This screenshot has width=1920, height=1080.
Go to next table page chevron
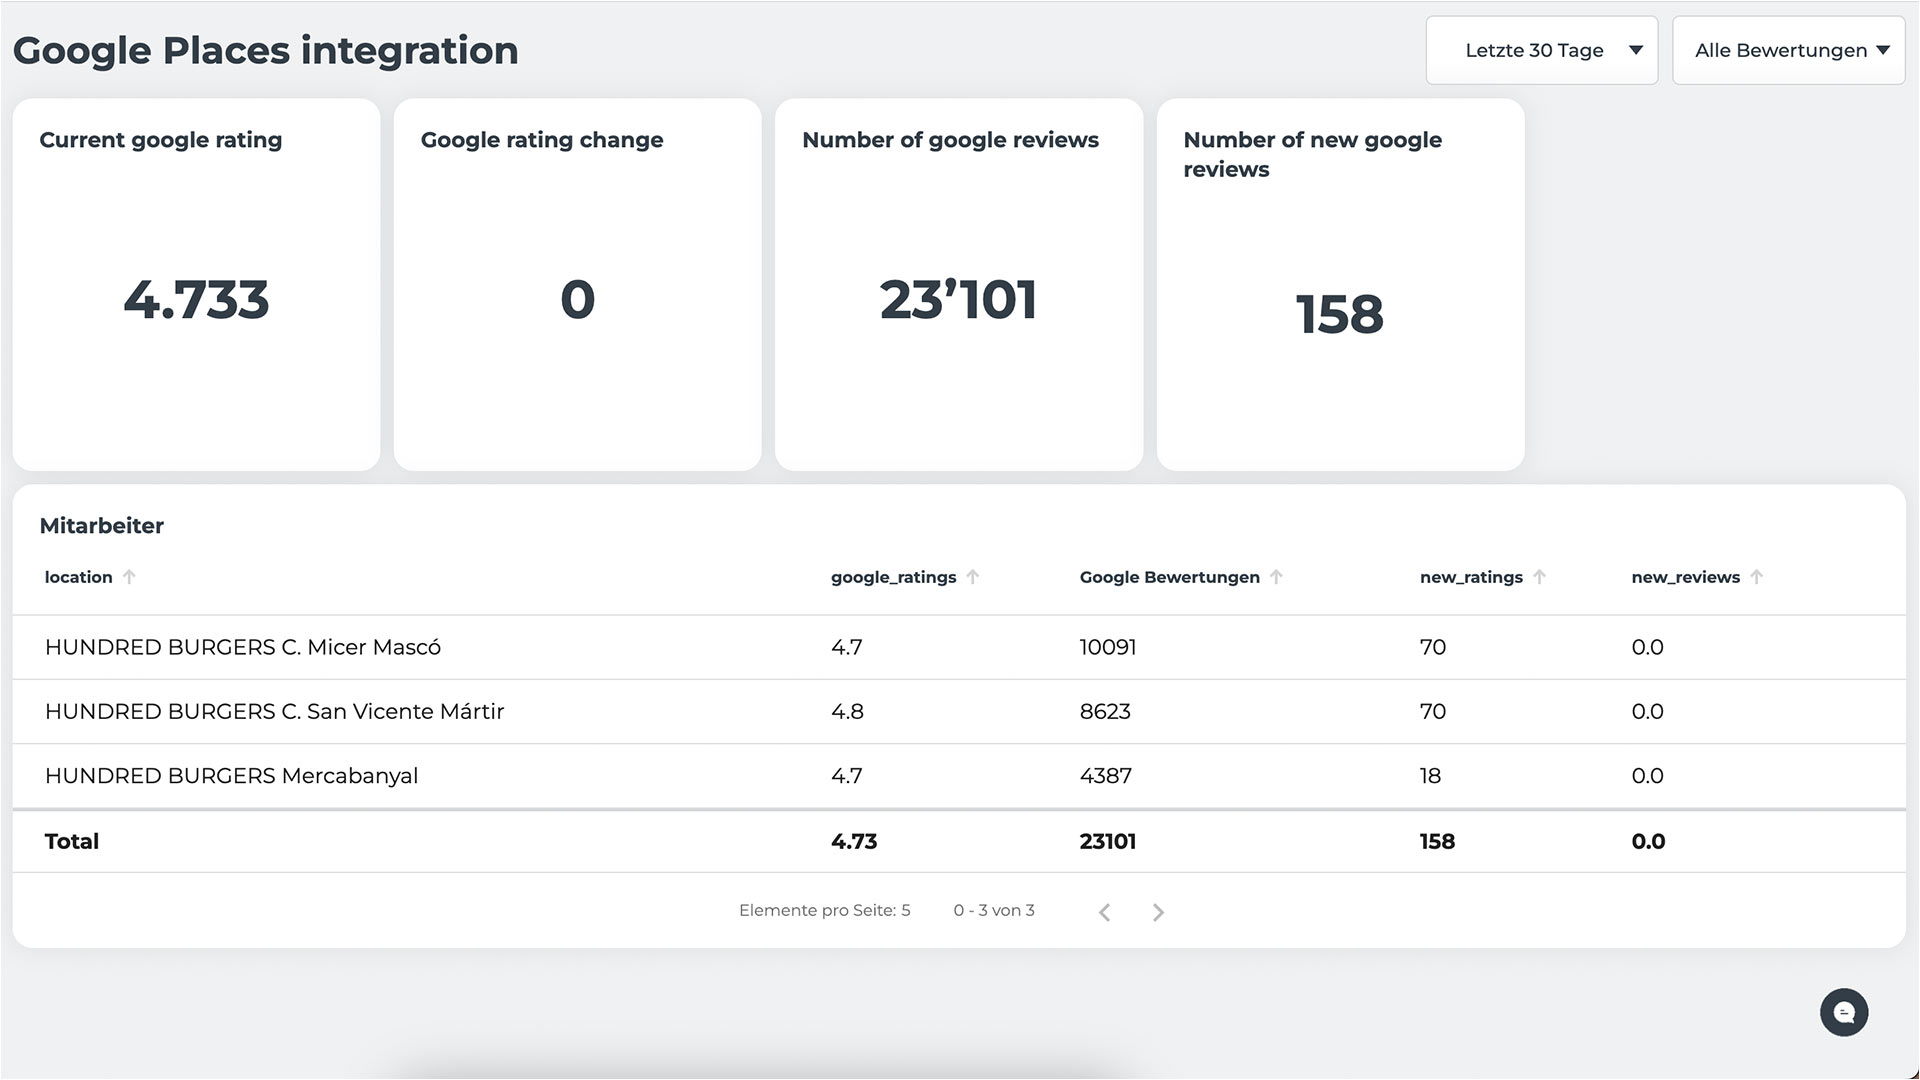click(1158, 912)
